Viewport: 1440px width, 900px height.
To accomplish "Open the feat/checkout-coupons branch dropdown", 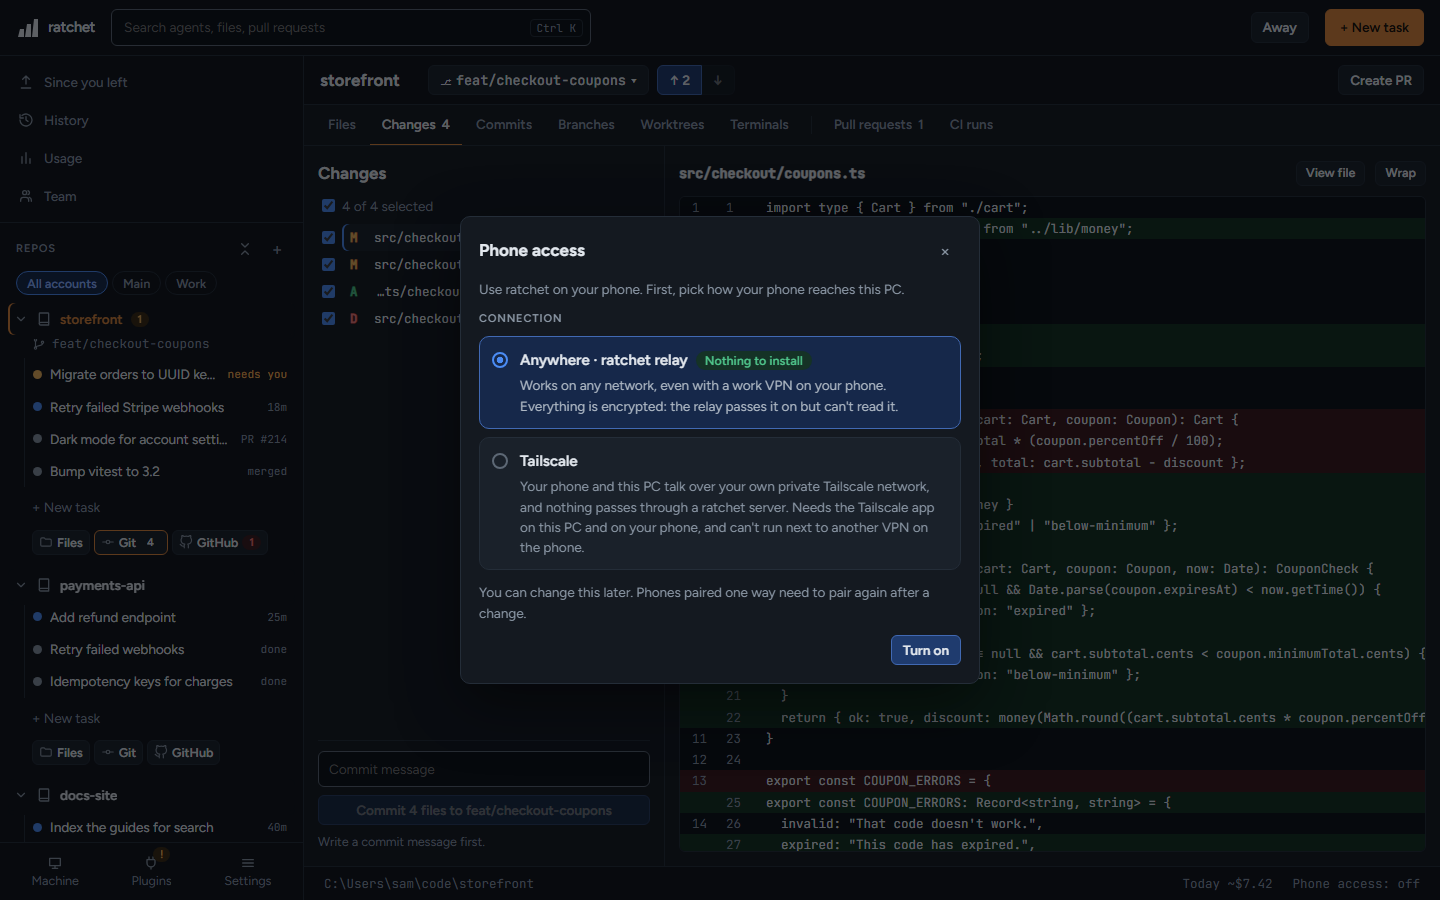I will pyautogui.click(x=539, y=80).
